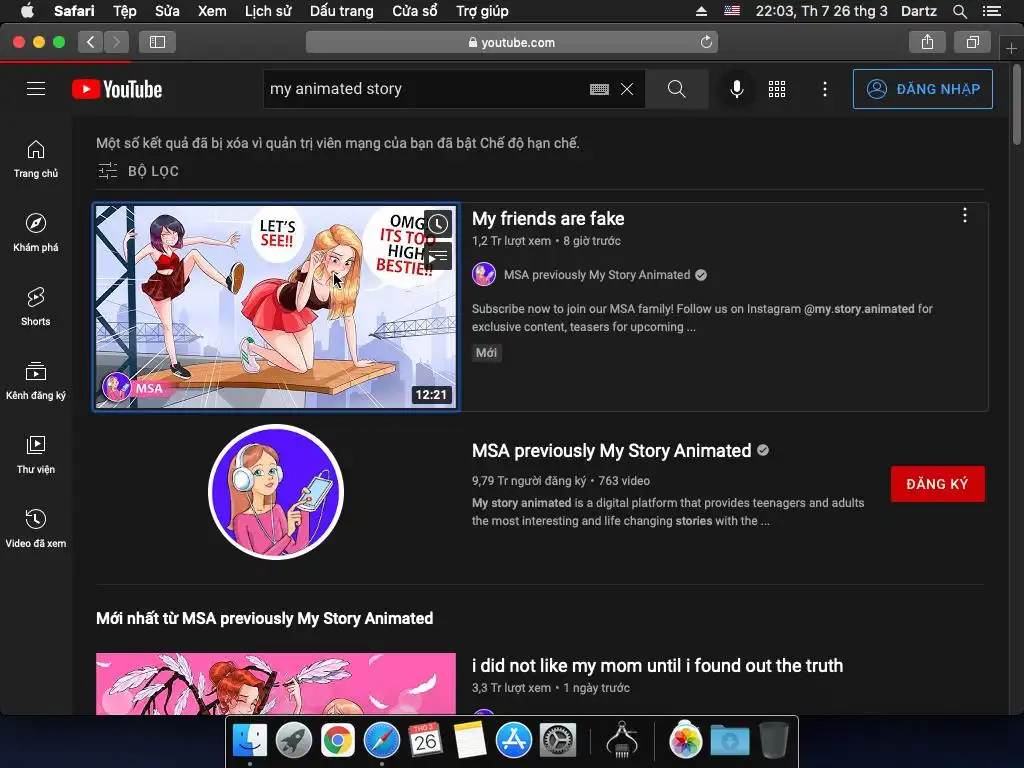The image size is (1024, 768).
Task: Start voice search with the microphone
Action: (737, 89)
